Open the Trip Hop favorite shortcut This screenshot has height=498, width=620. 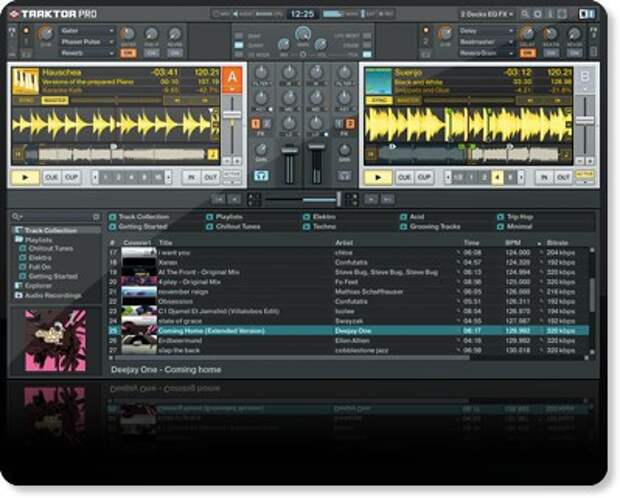click(x=515, y=217)
